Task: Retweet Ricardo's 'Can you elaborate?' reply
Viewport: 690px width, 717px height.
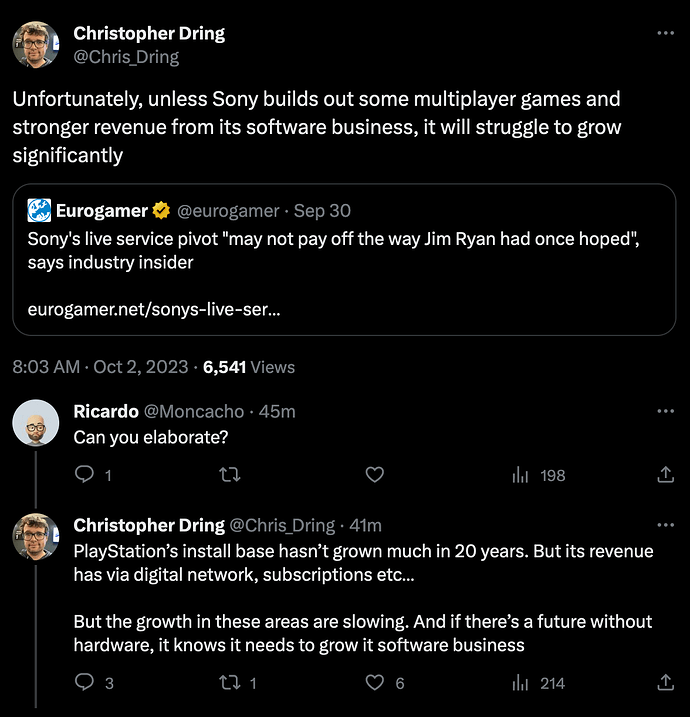Action: (230, 475)
